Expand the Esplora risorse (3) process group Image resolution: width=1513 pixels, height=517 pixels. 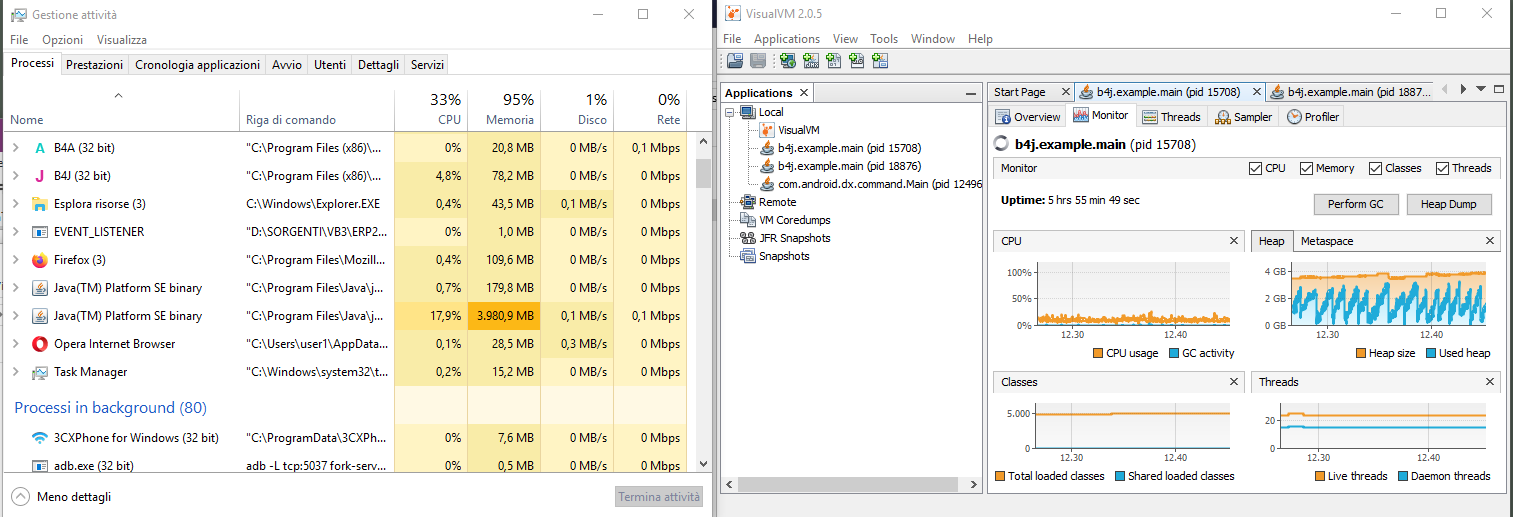15,204
